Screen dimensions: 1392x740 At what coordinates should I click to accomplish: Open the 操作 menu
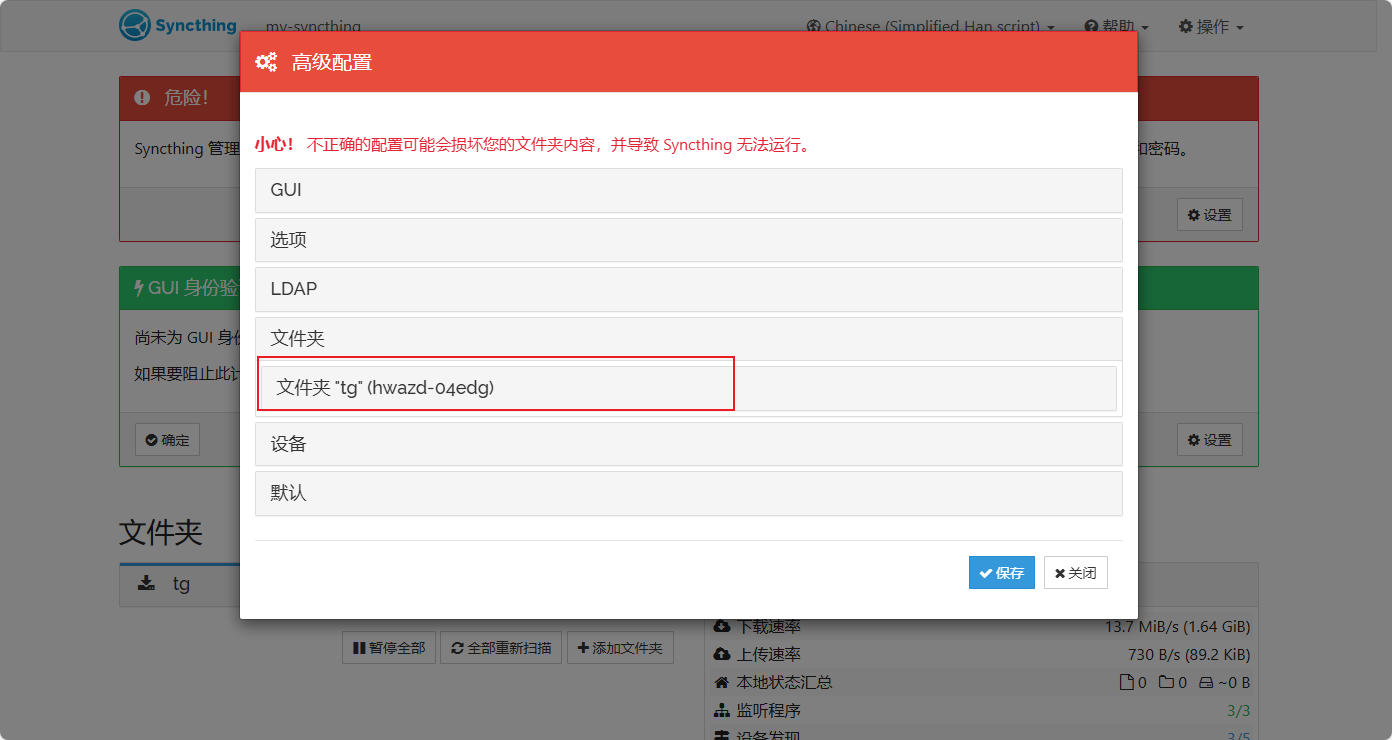[1211, 27]
